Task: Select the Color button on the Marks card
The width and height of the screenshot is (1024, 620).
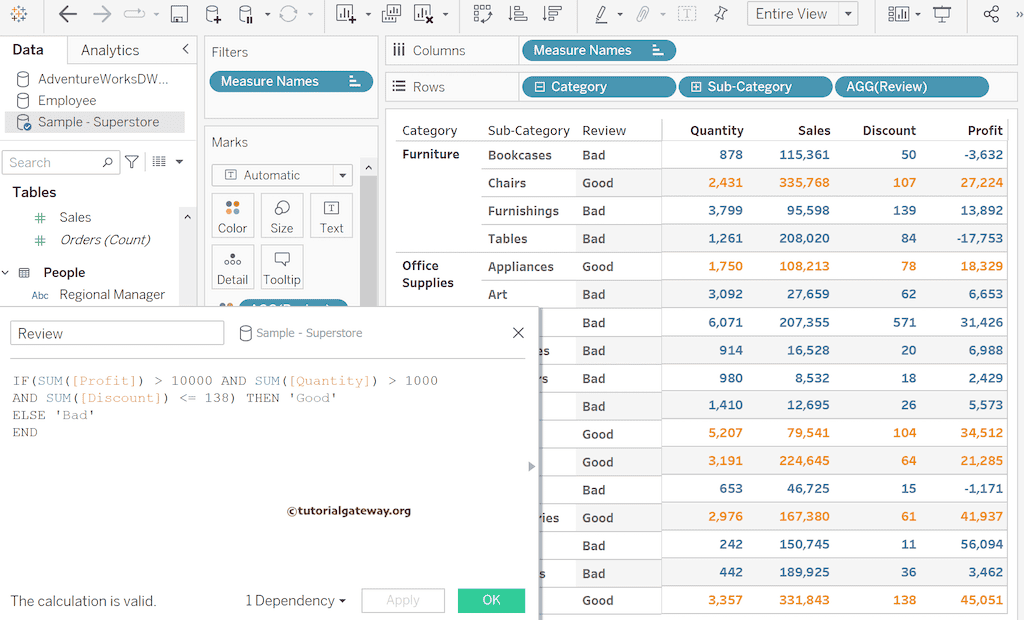Action: [x=232, y=215]
